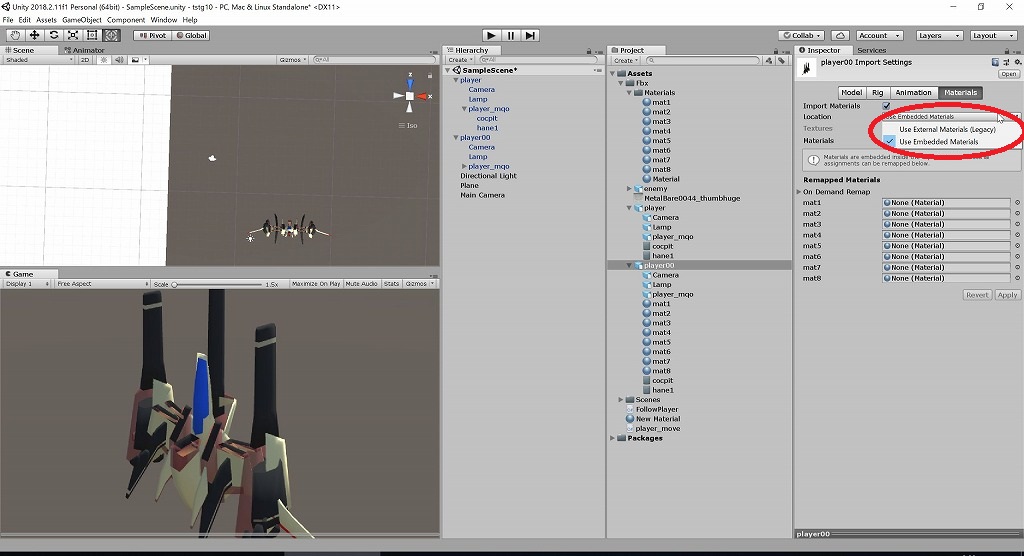Toggle Maximize On Play option
The width and height of the screenshot is (1024, 556).
tap(316, 284)
